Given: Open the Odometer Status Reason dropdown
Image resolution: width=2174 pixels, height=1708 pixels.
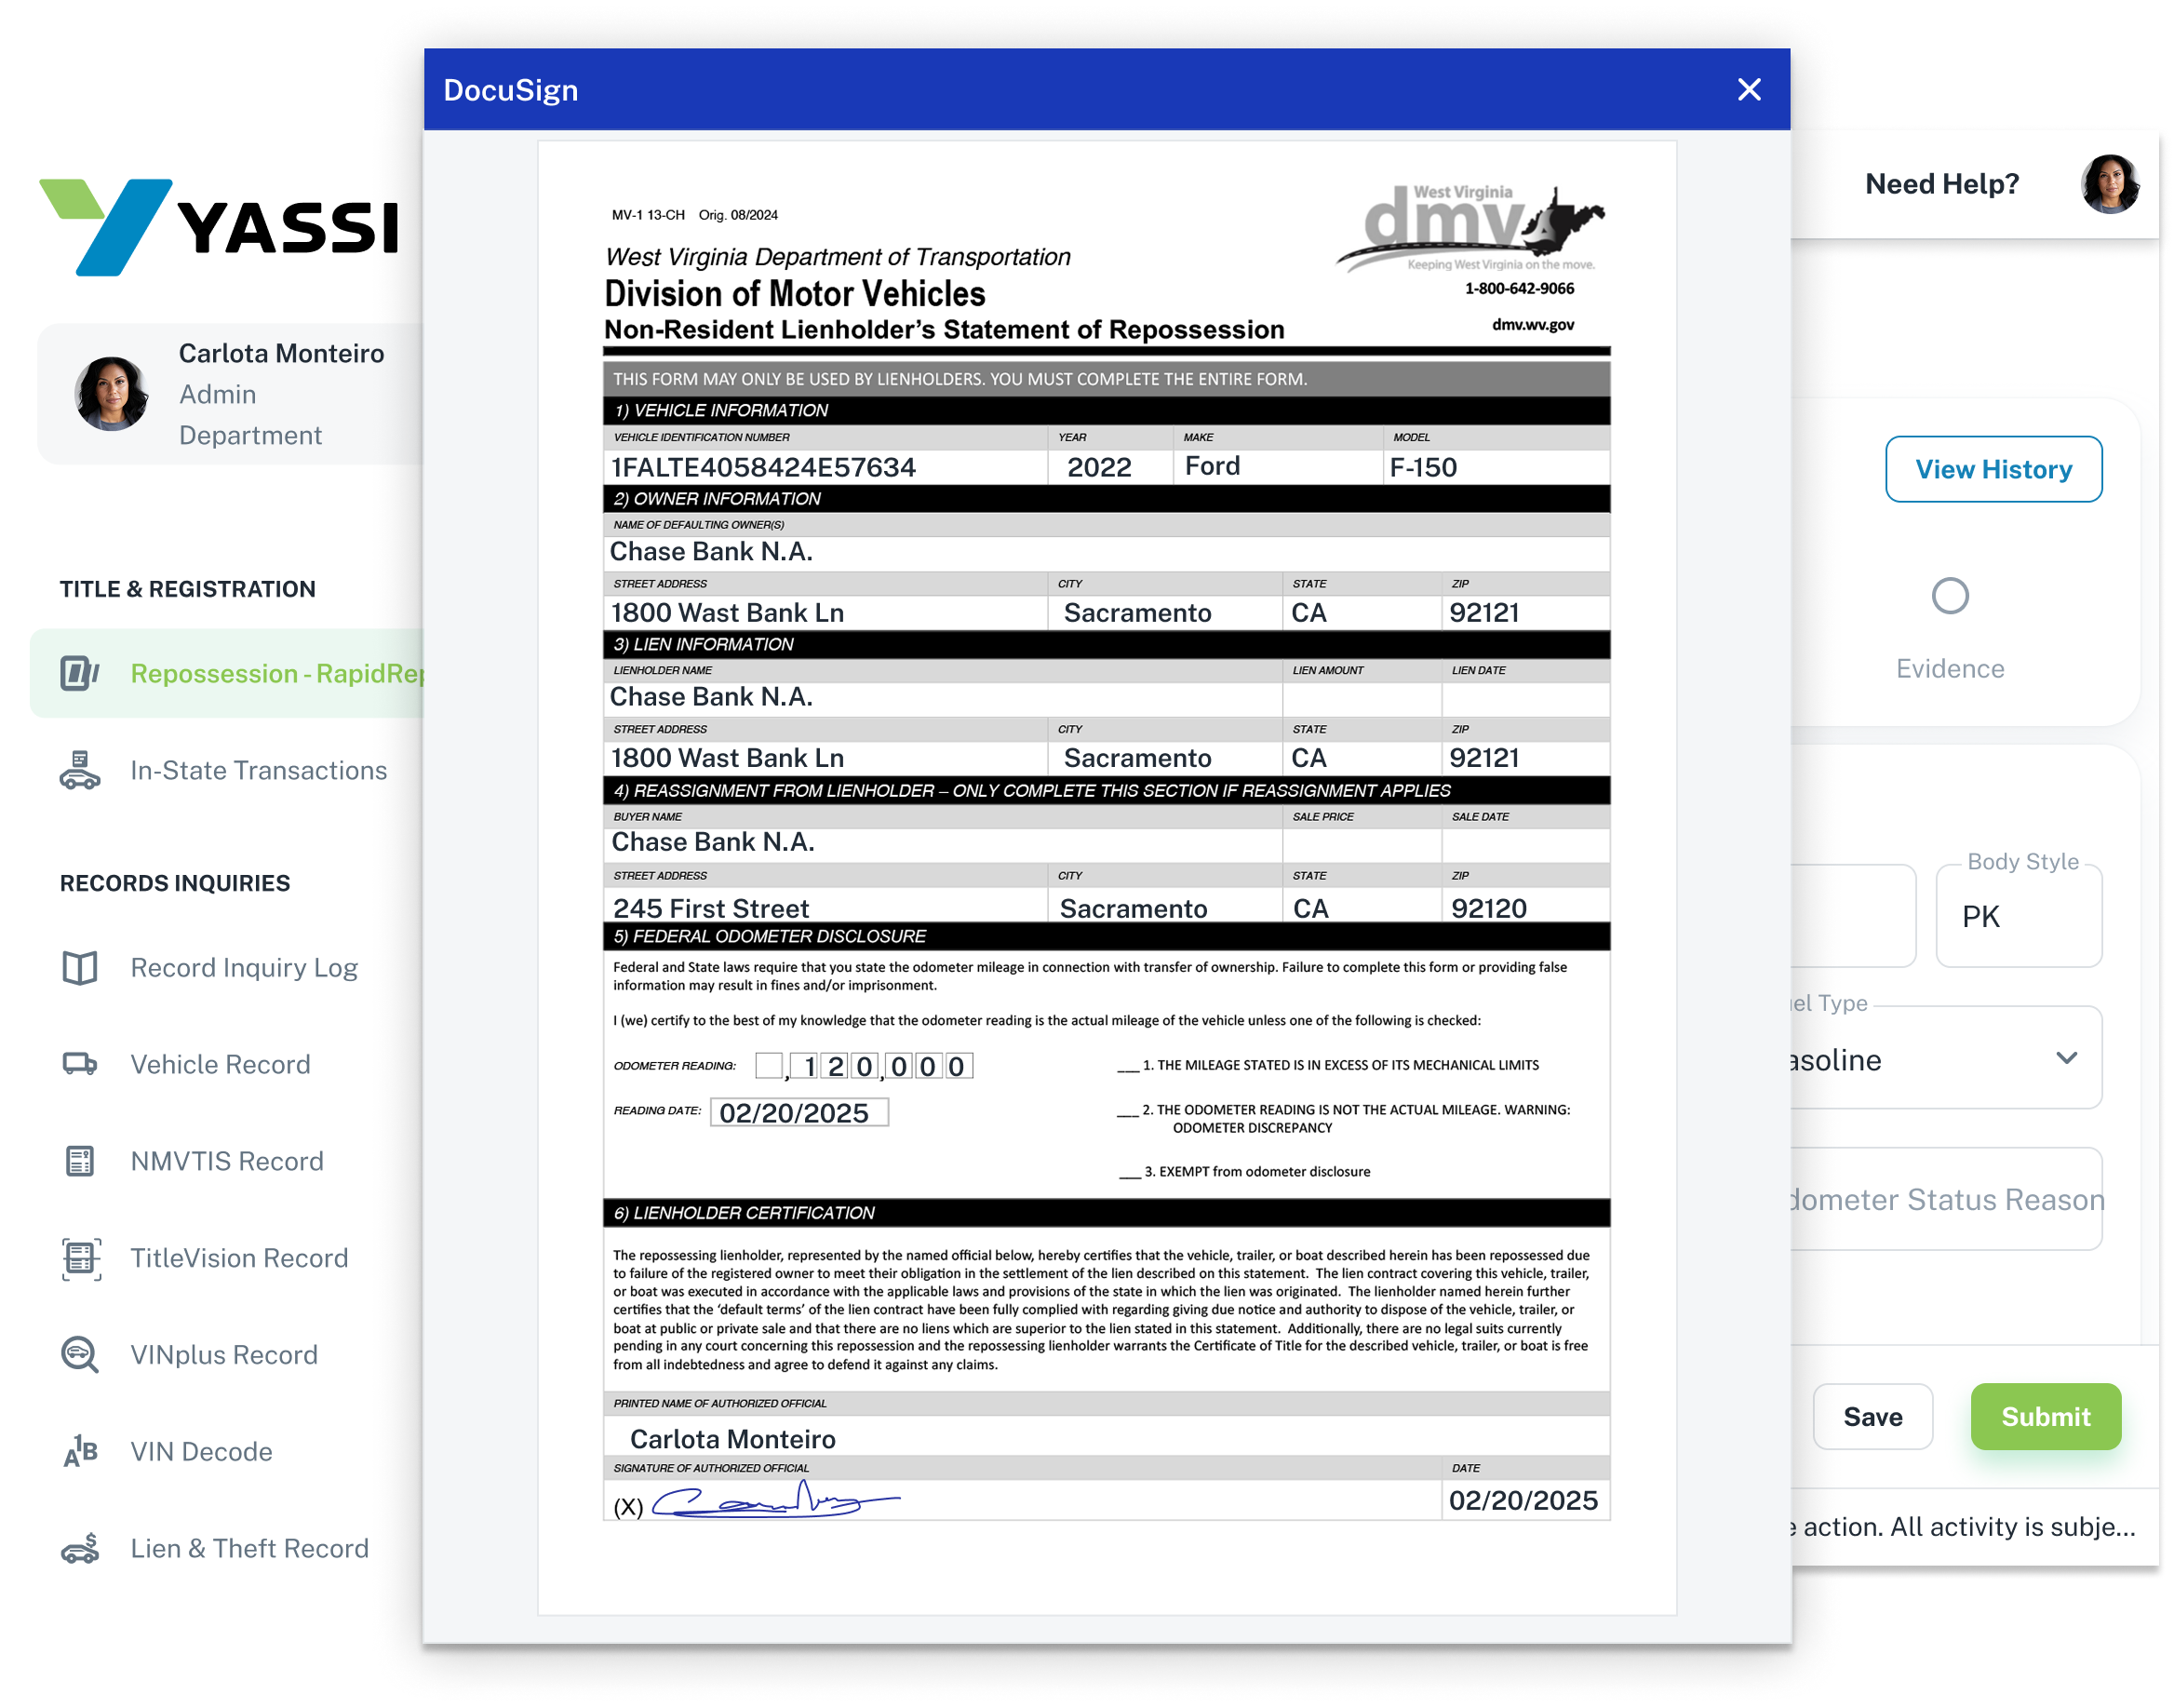Looking at the screenshot, I should point(1945,1199).
